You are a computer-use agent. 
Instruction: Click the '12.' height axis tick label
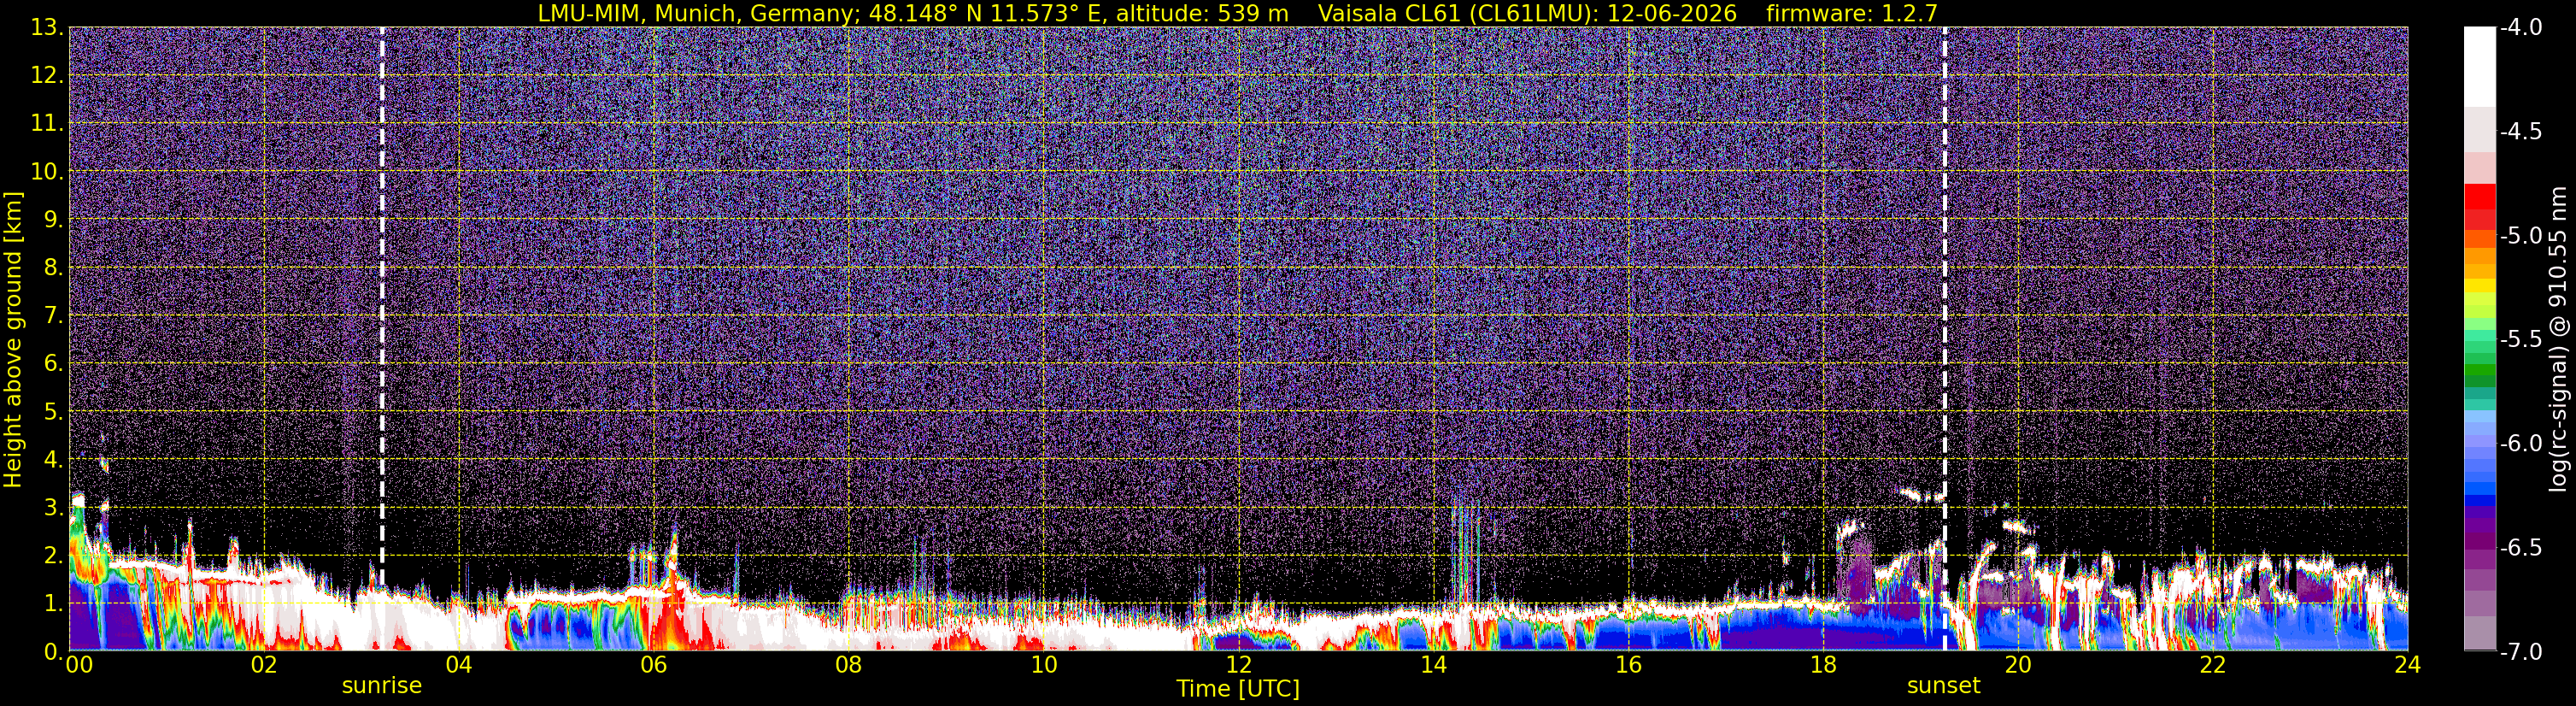point(46,75)
